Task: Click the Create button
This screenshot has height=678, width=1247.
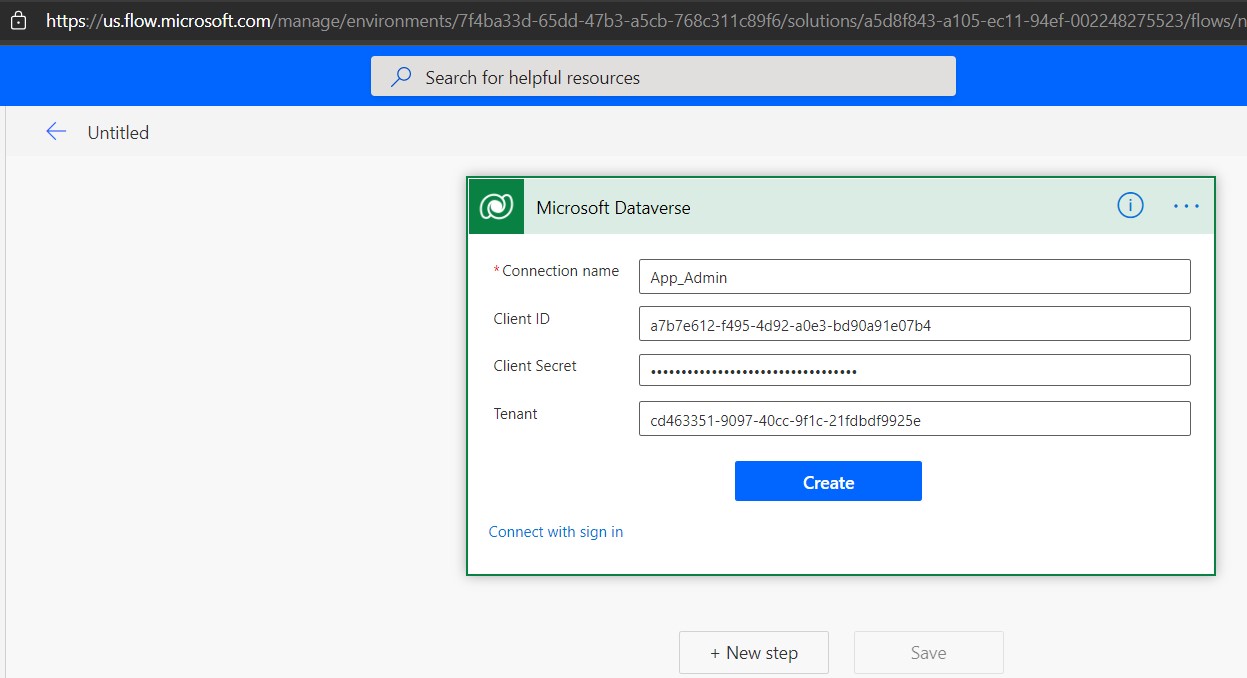Action: pyautogui.click(x=828, y=481)
